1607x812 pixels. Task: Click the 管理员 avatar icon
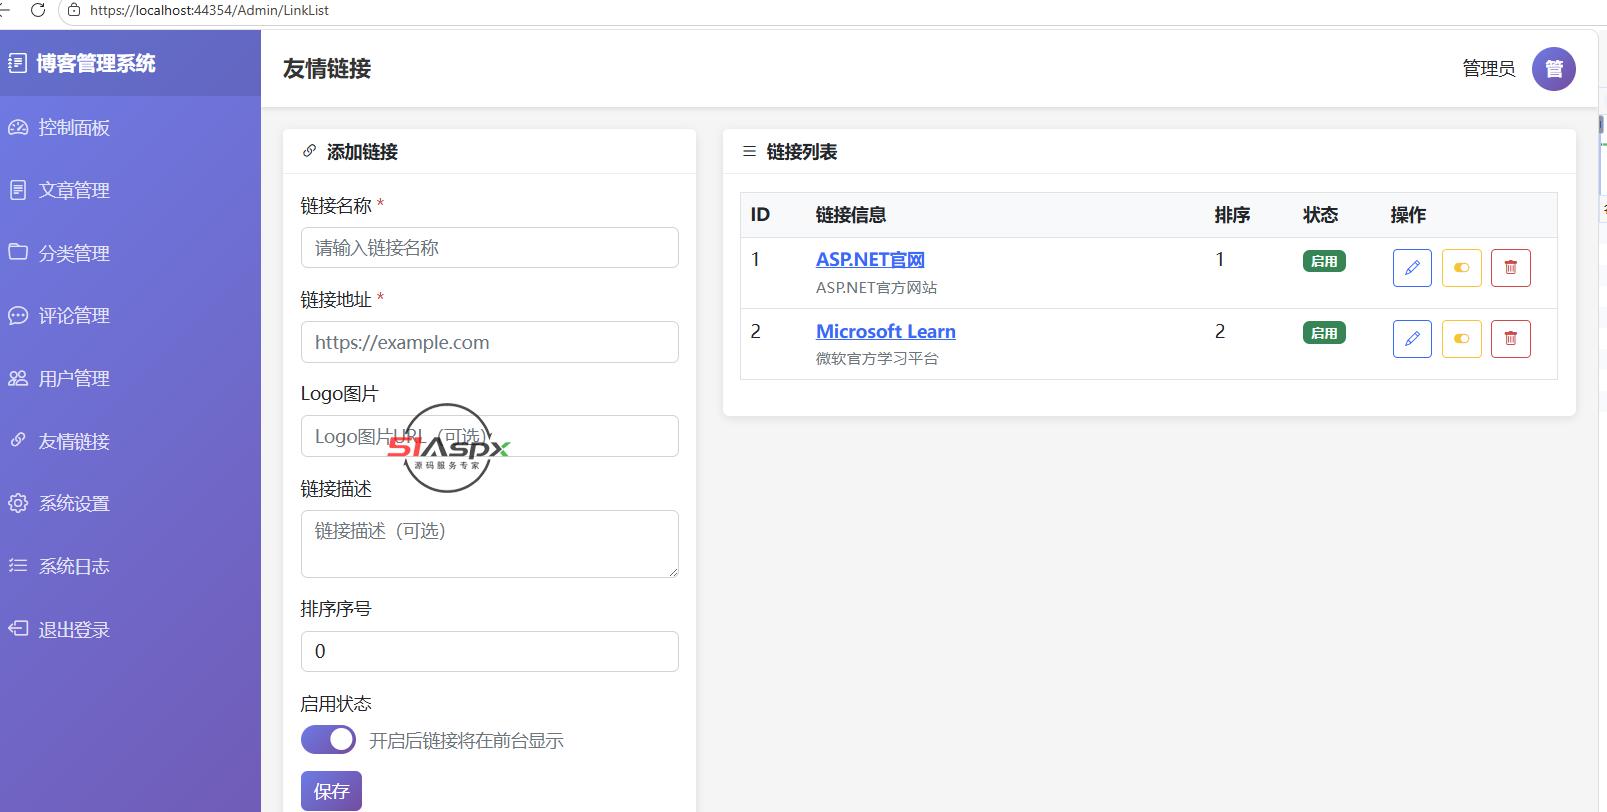pos(1553,69)
